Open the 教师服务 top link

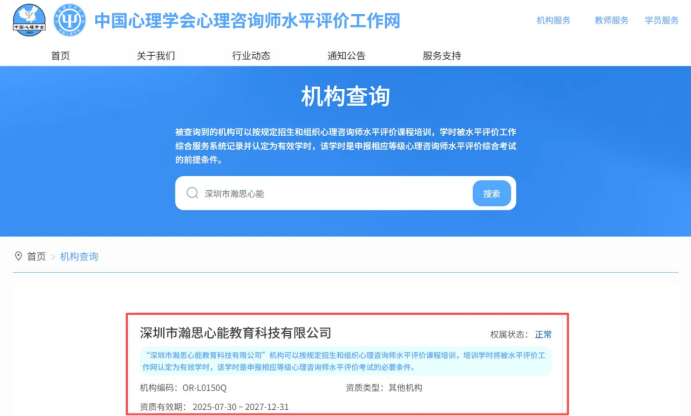611,20
